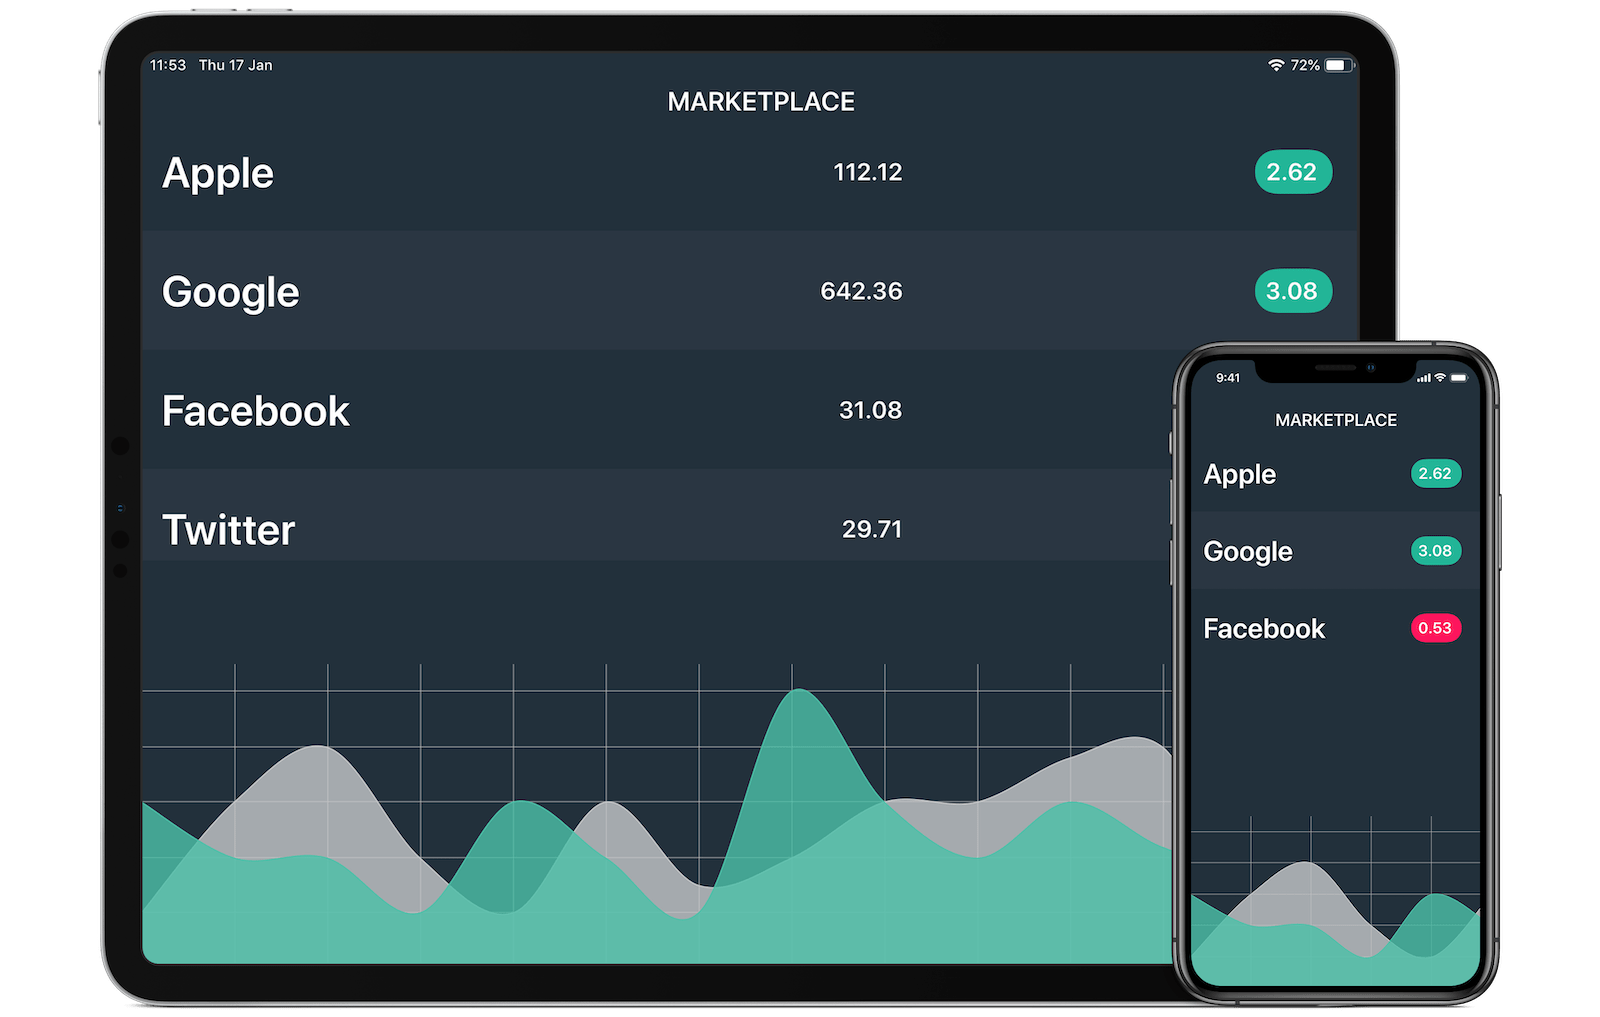Select the Apple row on iPhone

pos(1335,474)
